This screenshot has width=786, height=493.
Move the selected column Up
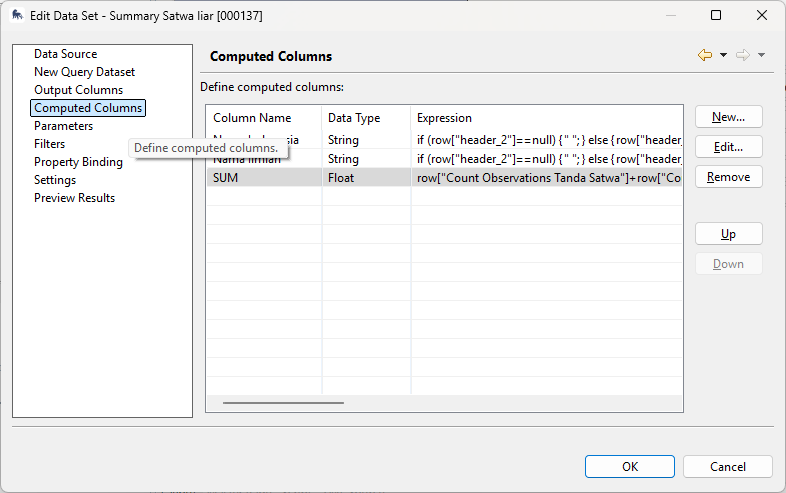728,234
